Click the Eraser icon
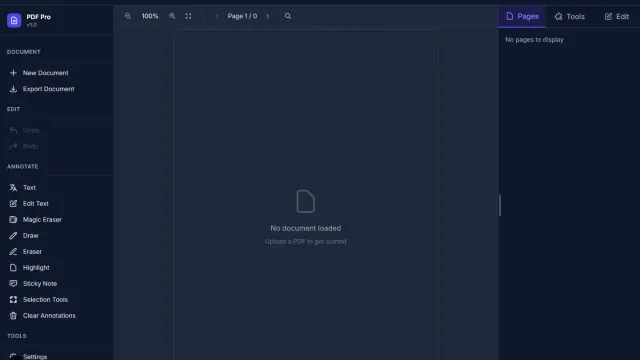Viewport: 640px width, 360px height. pos(13,251)
